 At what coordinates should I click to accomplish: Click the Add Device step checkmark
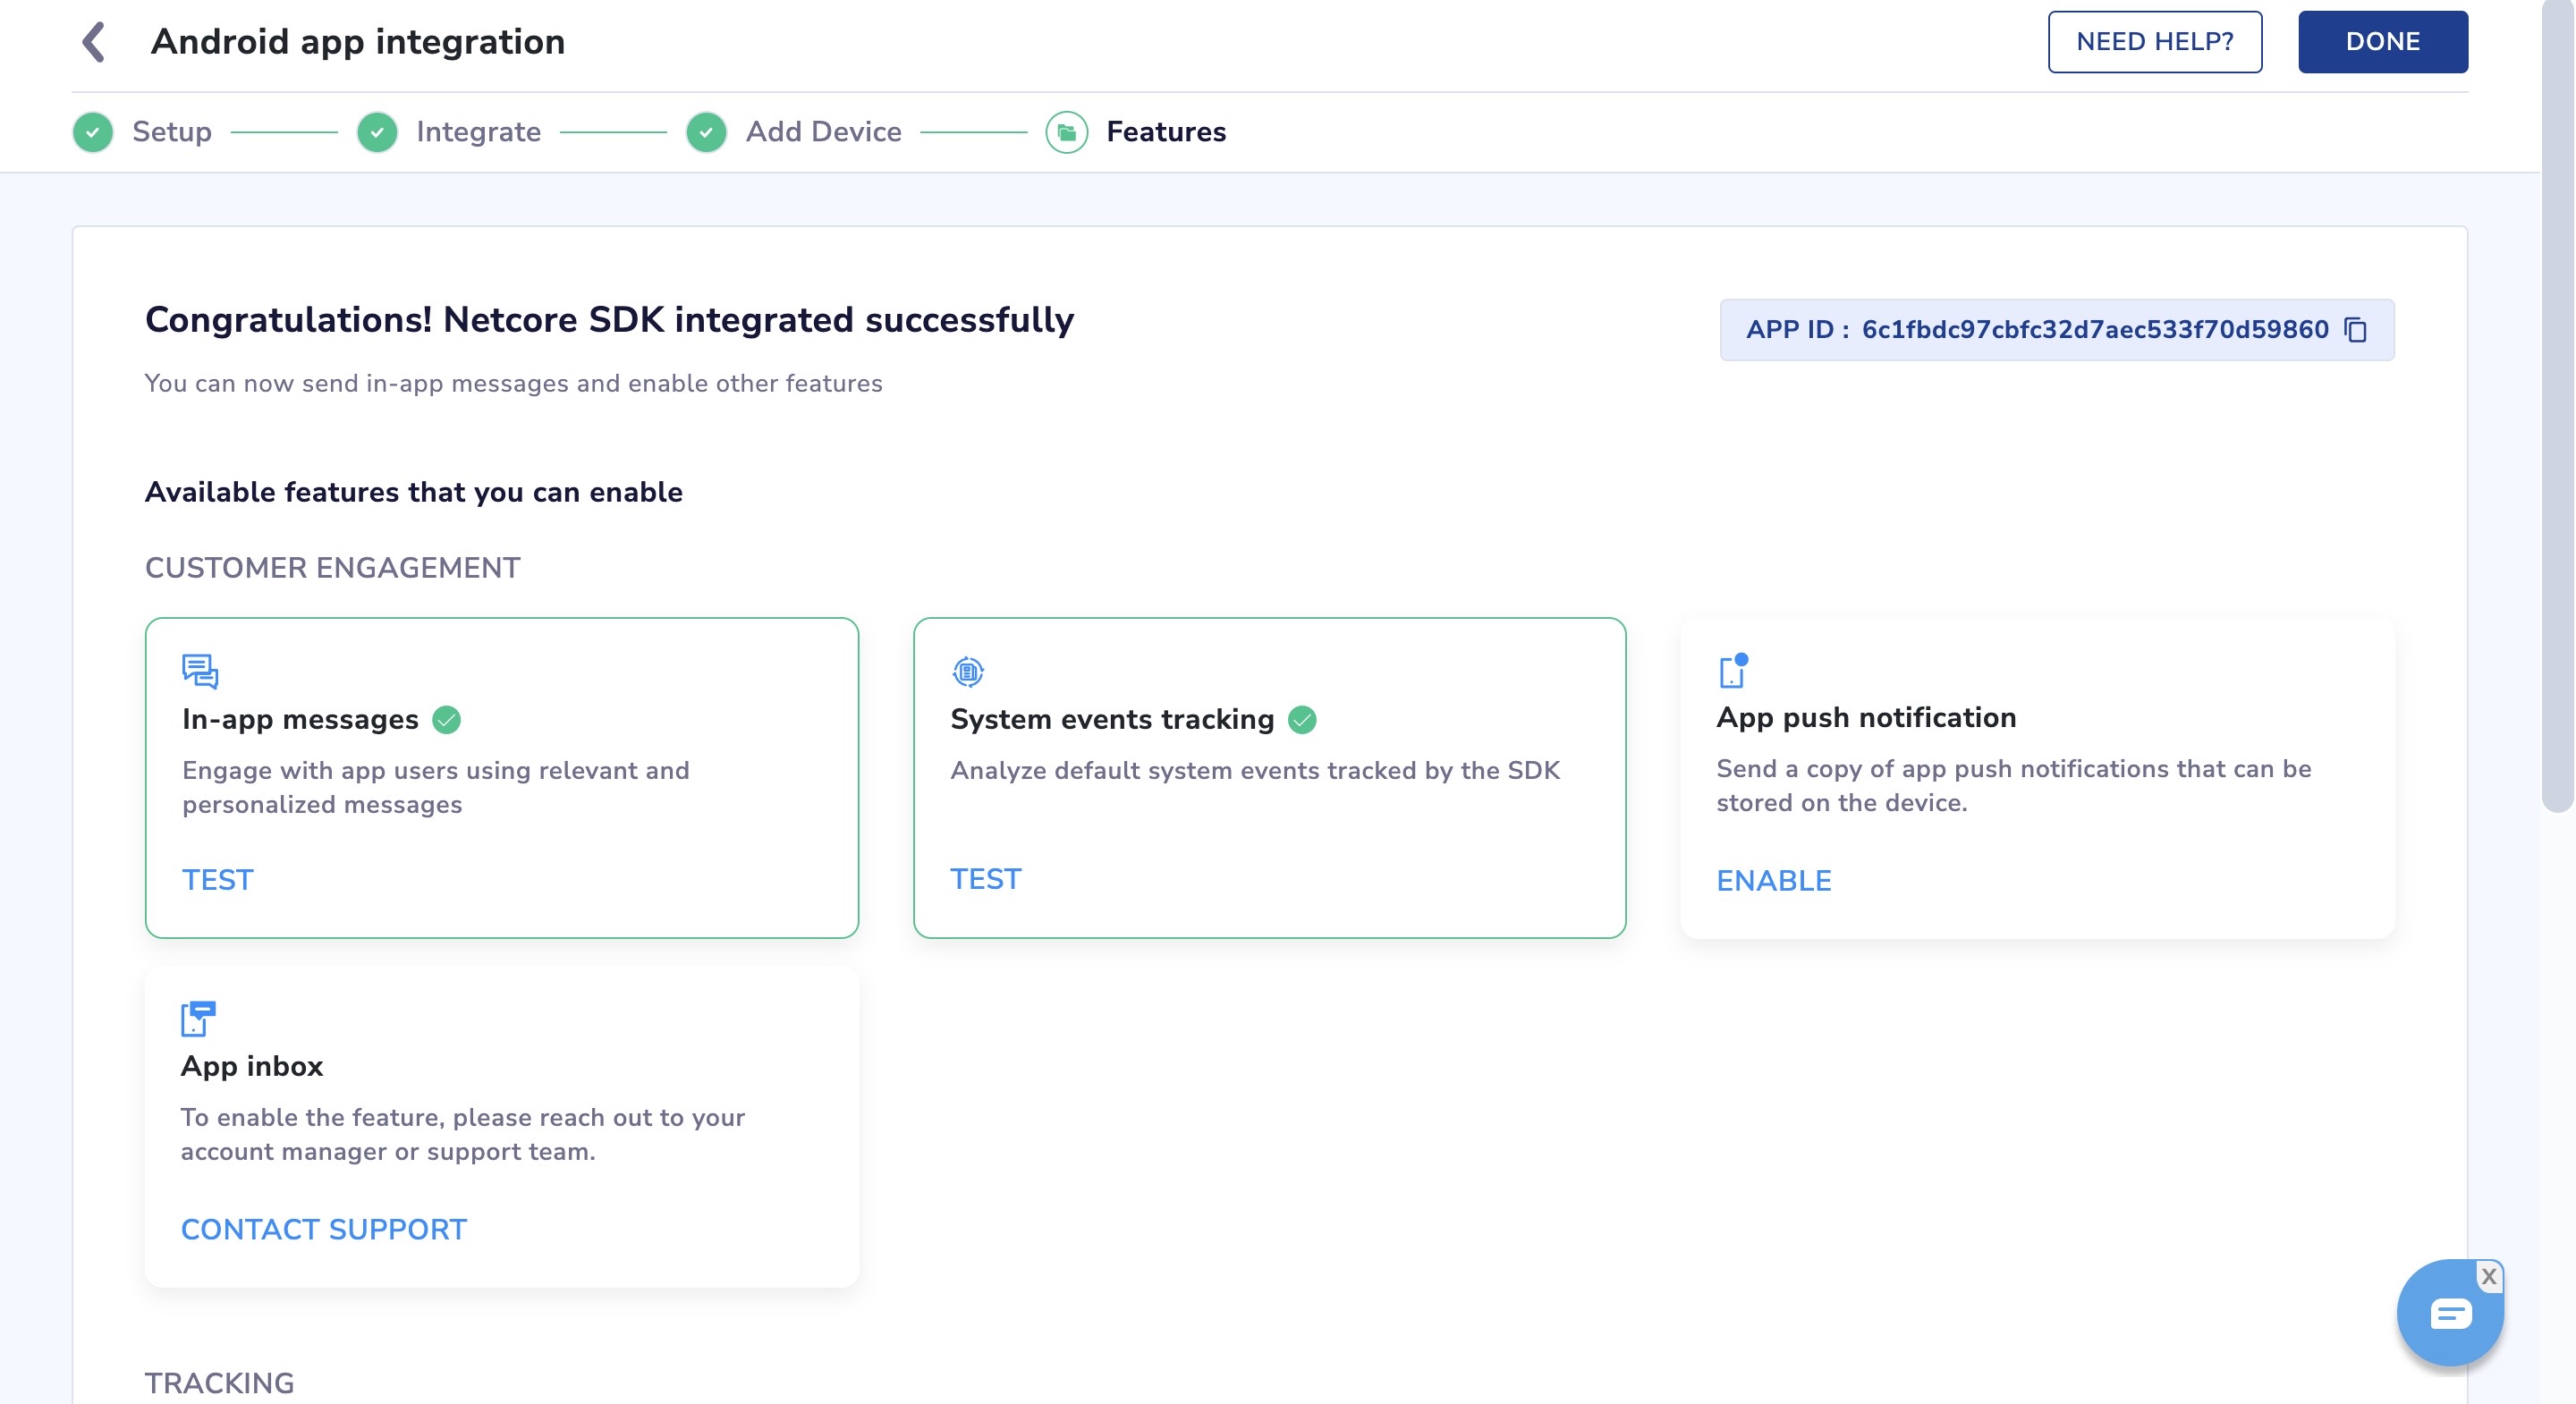click(706, 132)
